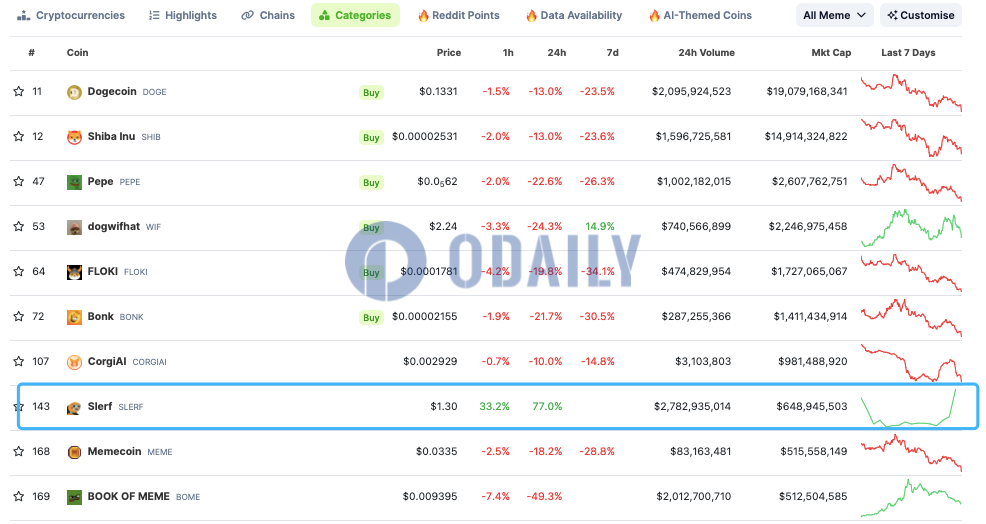Sort by 24h Volume column

(706, 53)
